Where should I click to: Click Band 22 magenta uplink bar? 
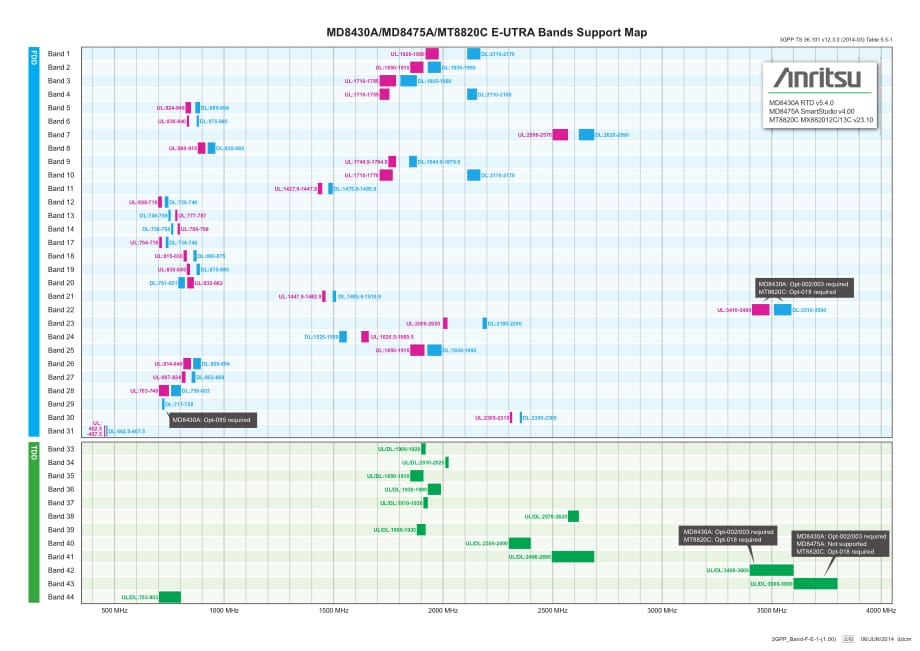760,310
